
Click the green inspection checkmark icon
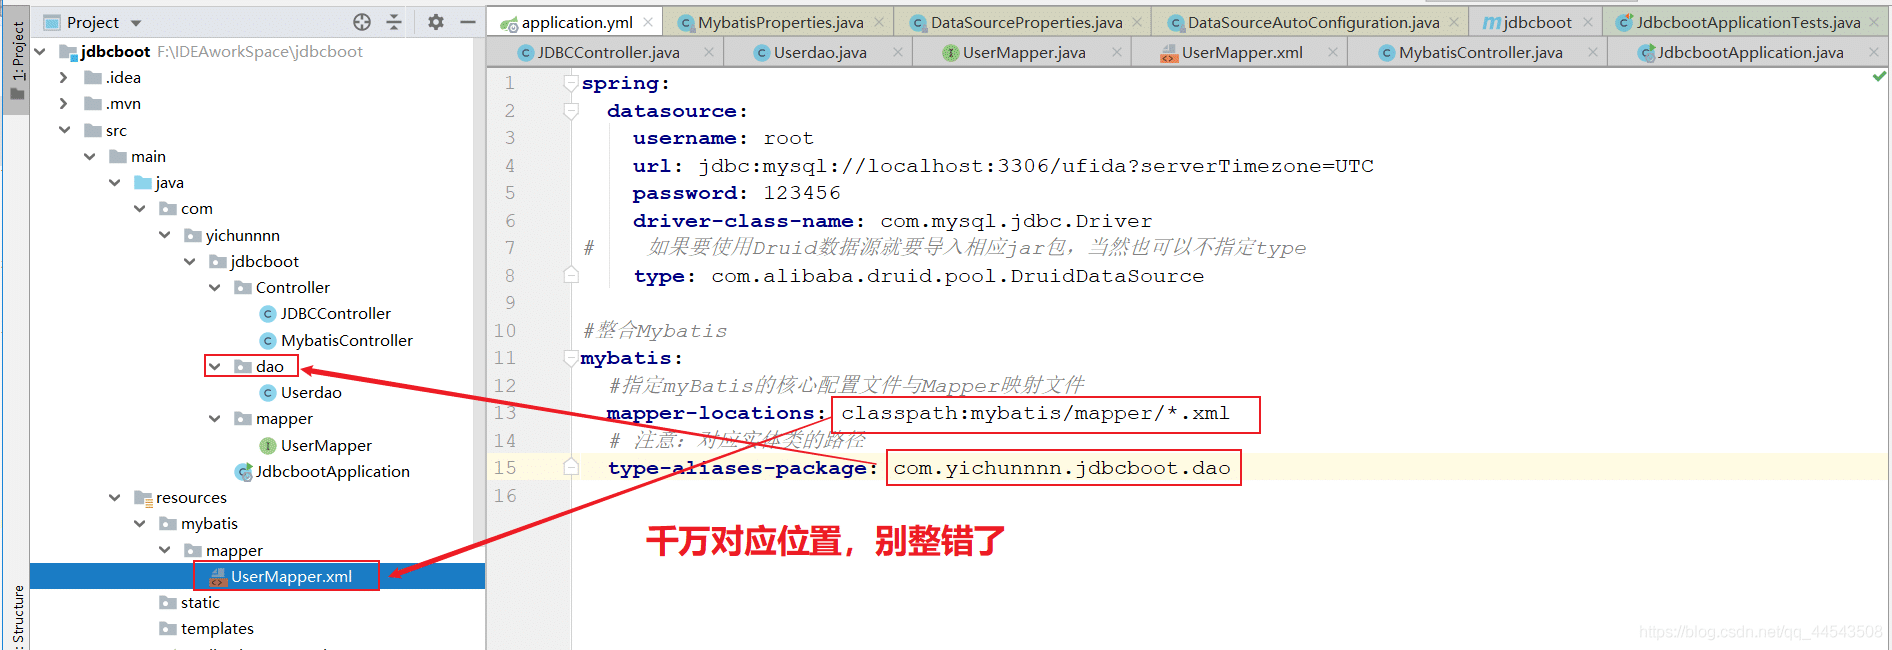1879,76
